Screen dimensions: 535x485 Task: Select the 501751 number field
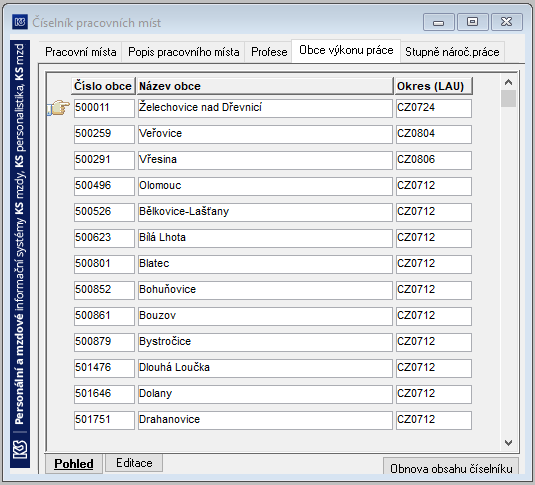point(104,420)
